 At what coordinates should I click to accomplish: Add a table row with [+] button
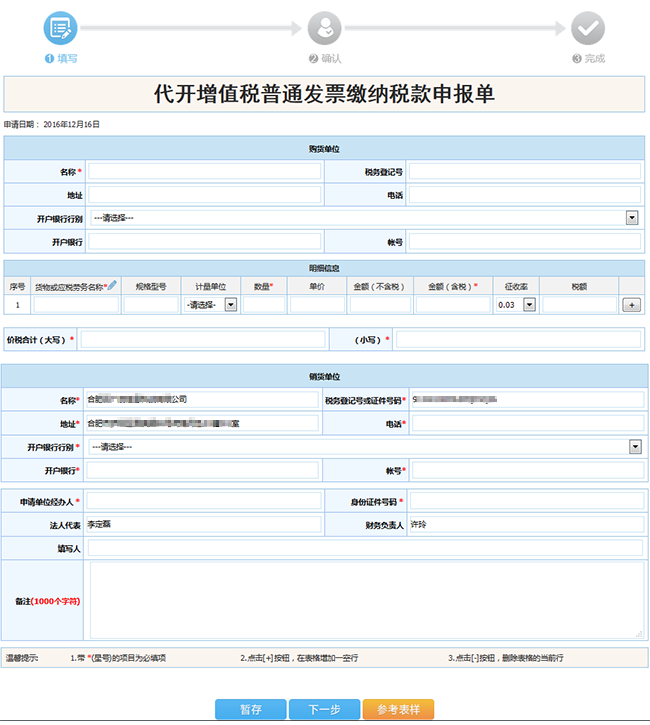pos(631,305)
